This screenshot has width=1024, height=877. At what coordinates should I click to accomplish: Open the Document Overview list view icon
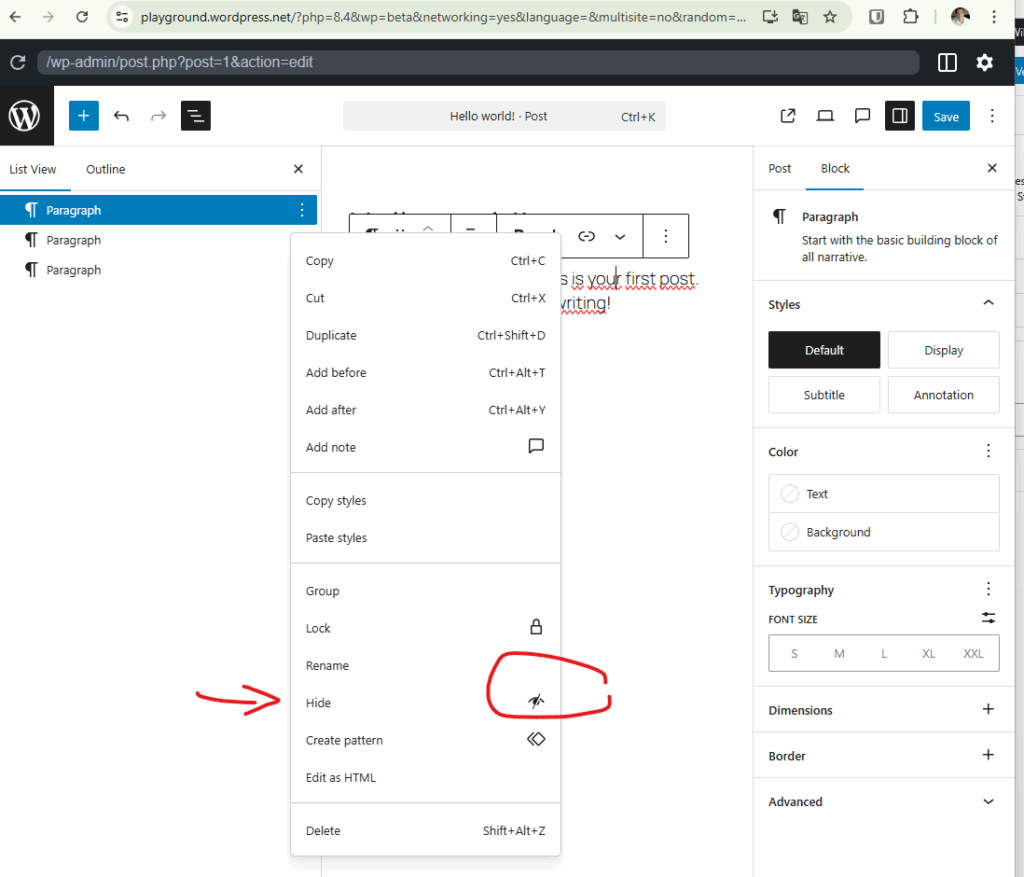coord(195,116)
